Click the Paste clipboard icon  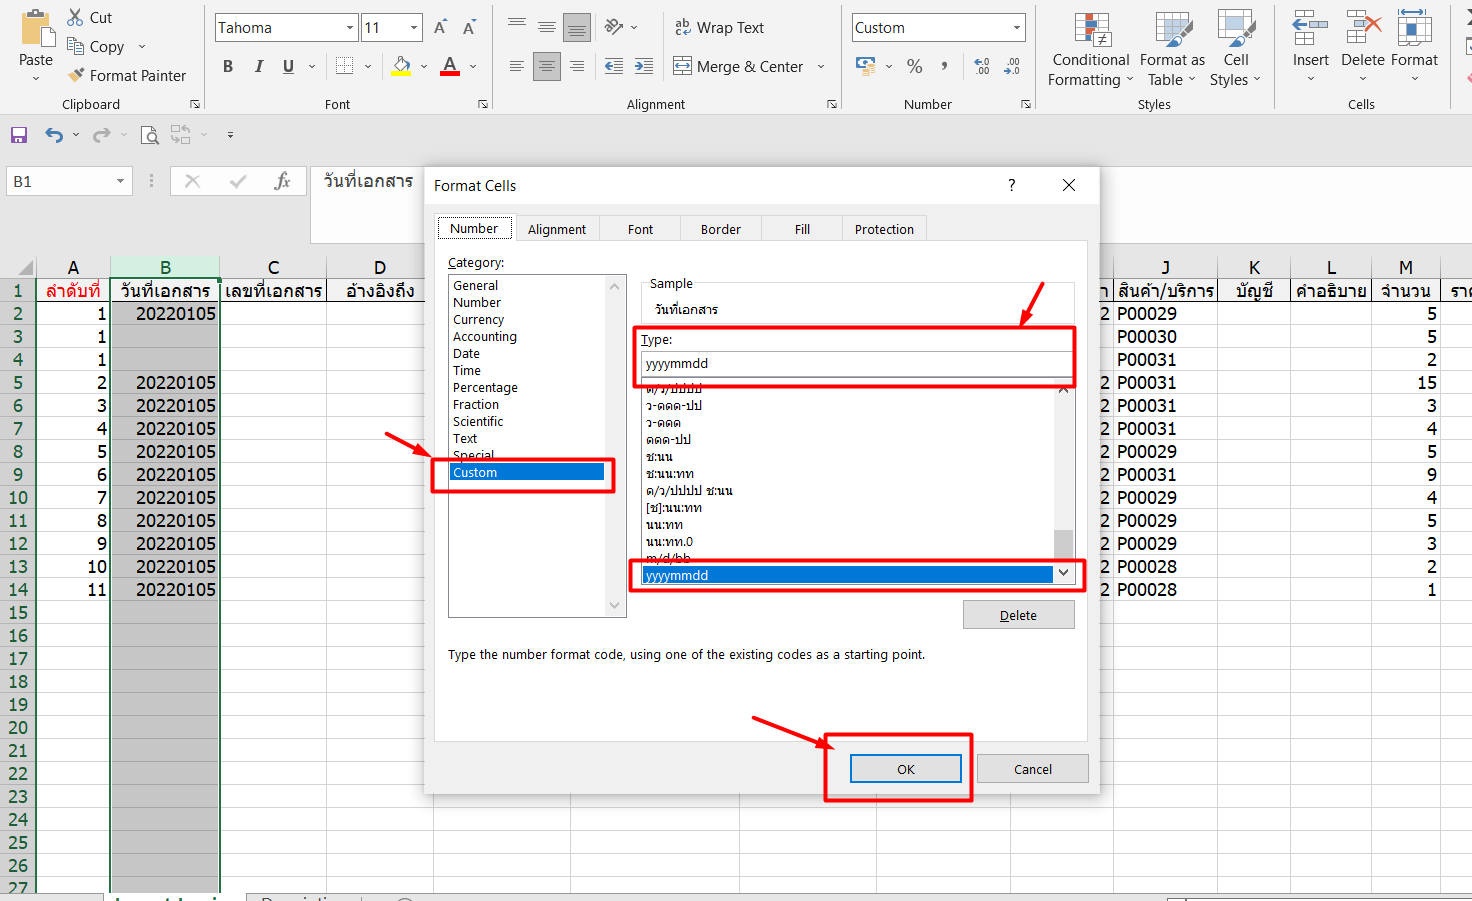click(x=37, y=28)
